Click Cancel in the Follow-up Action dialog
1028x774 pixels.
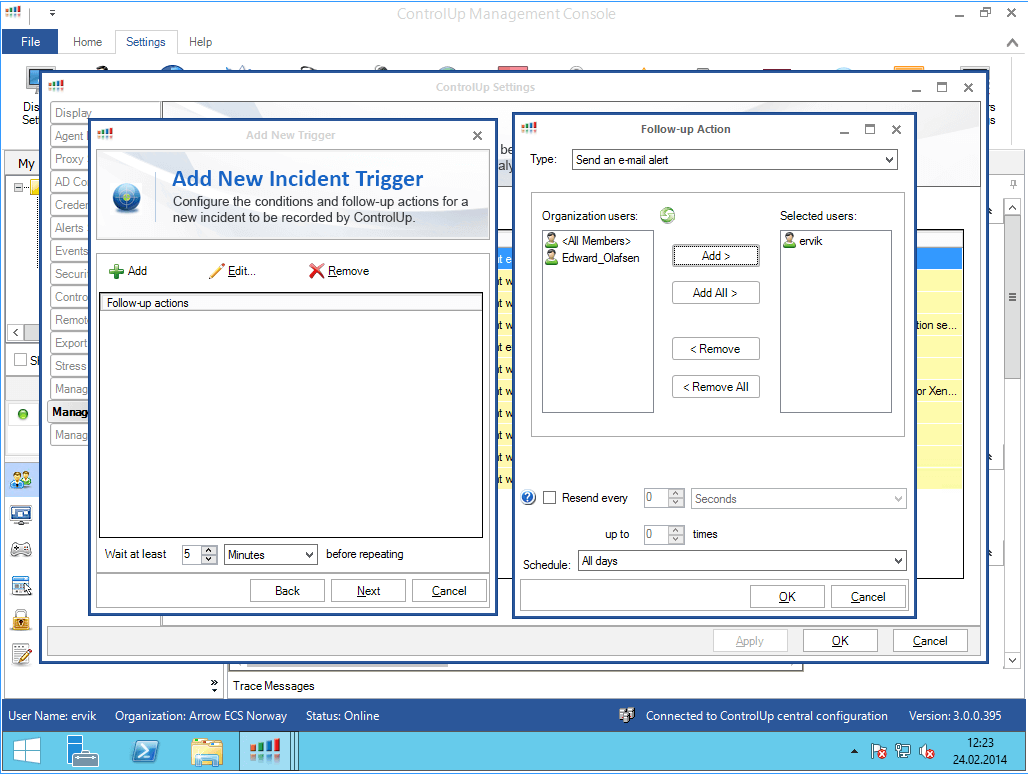tap(868, 597)
